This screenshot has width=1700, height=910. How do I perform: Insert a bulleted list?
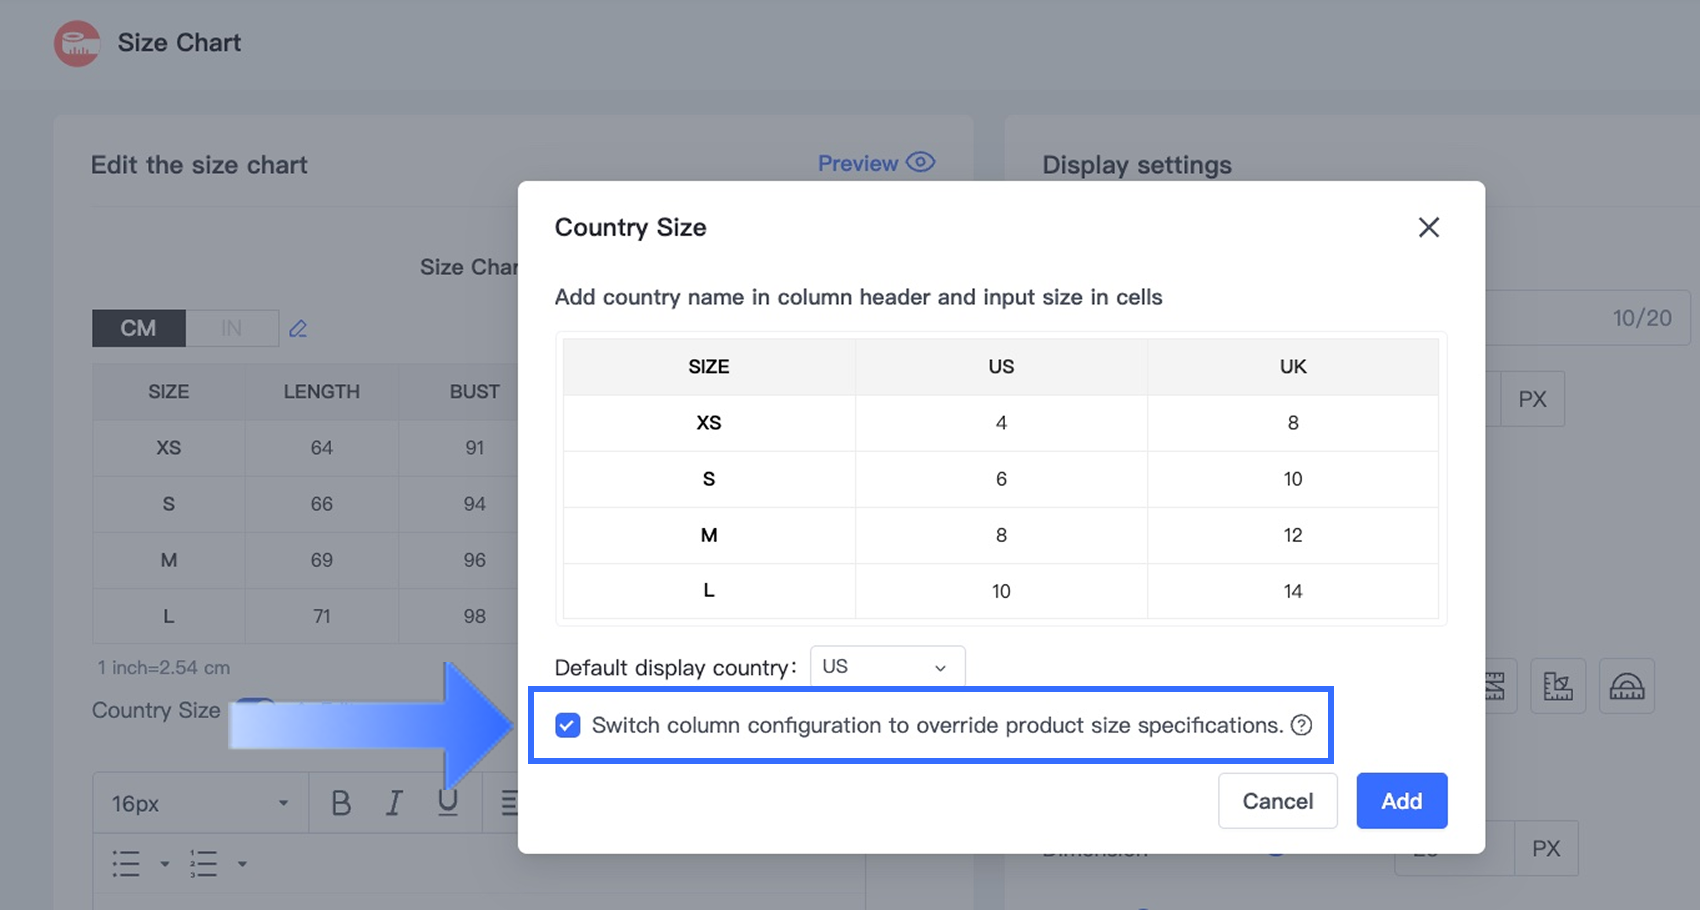click(127, 863)
